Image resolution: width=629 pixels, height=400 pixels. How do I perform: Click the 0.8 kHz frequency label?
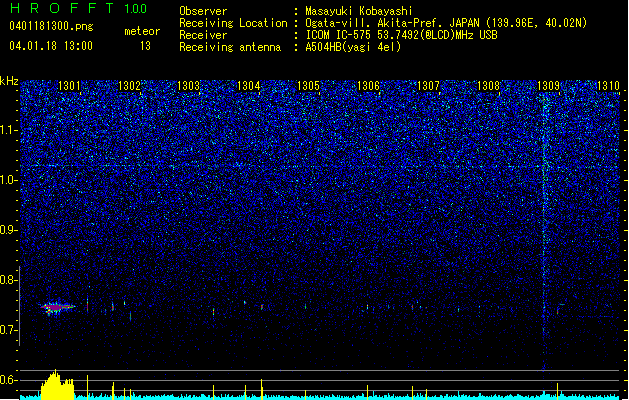(9, 280)
